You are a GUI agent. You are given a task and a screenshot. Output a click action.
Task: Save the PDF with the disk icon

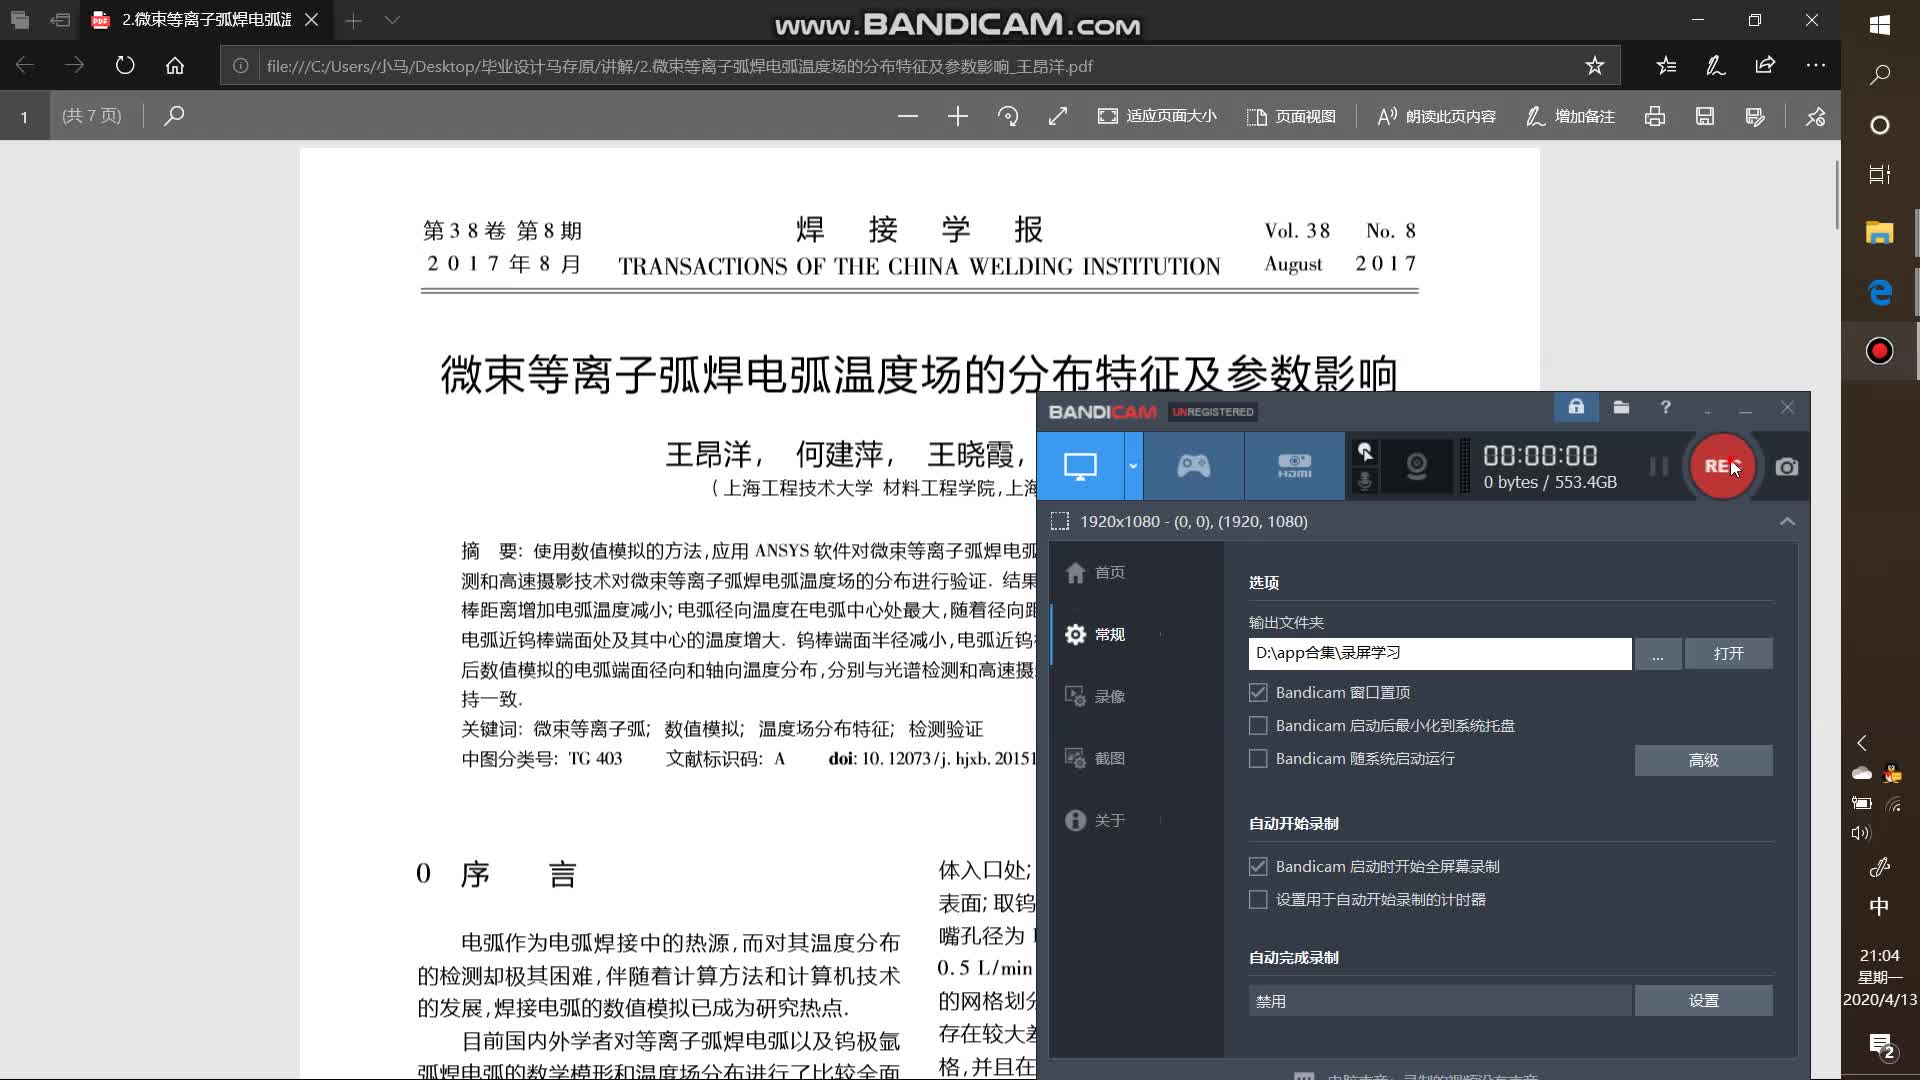(x=1705, y=116)
